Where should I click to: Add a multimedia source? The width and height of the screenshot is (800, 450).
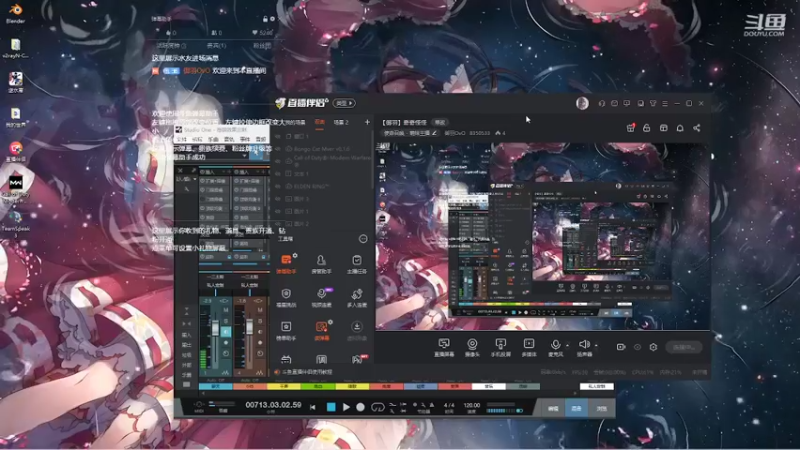(x=529, y=347)
